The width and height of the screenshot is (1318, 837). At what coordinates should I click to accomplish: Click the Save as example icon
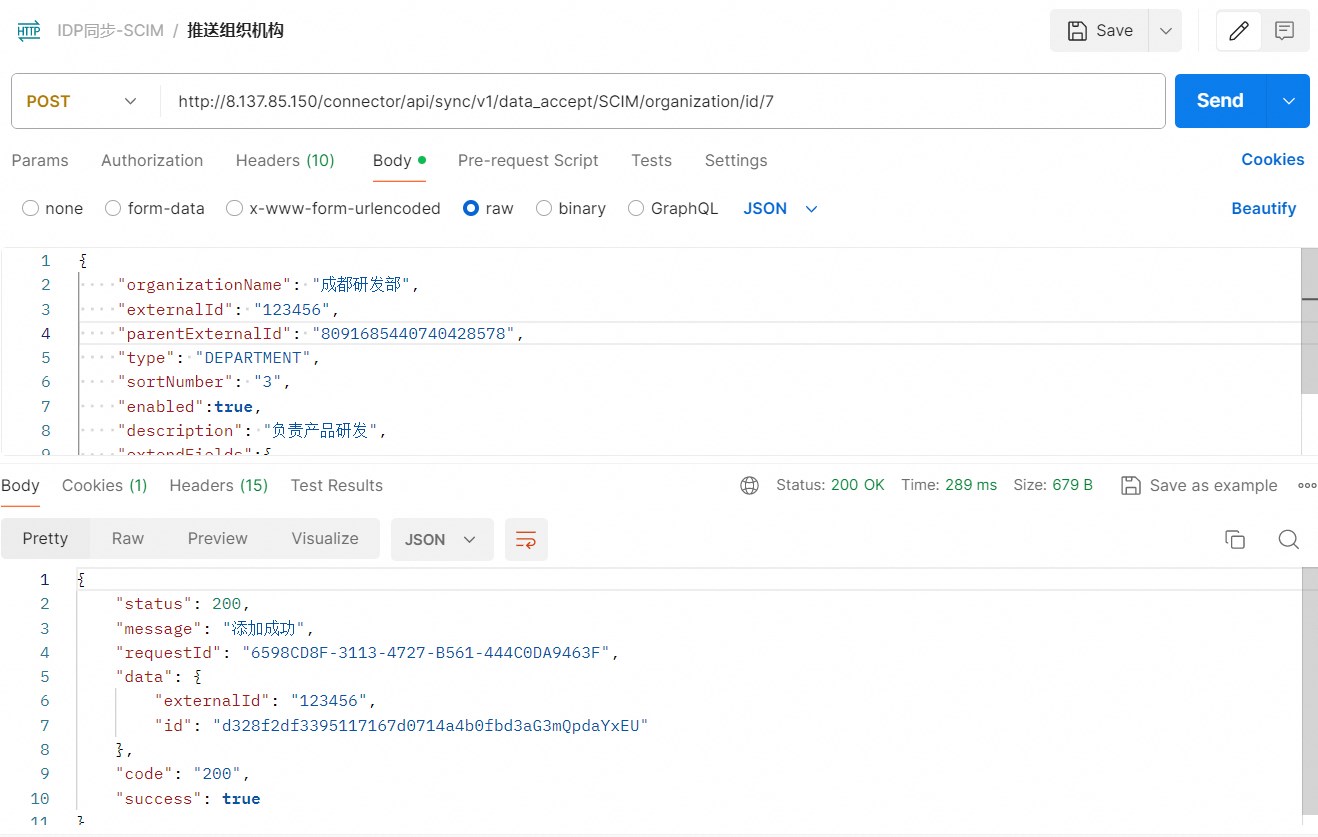pos(1131,486)
